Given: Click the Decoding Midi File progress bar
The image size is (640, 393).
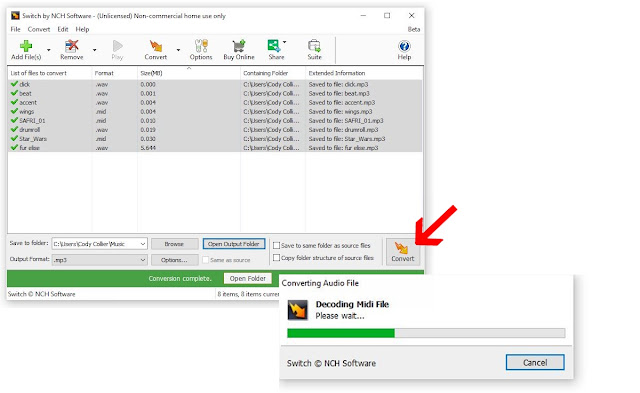Looking at the screenshot, I should click(426, 333).
